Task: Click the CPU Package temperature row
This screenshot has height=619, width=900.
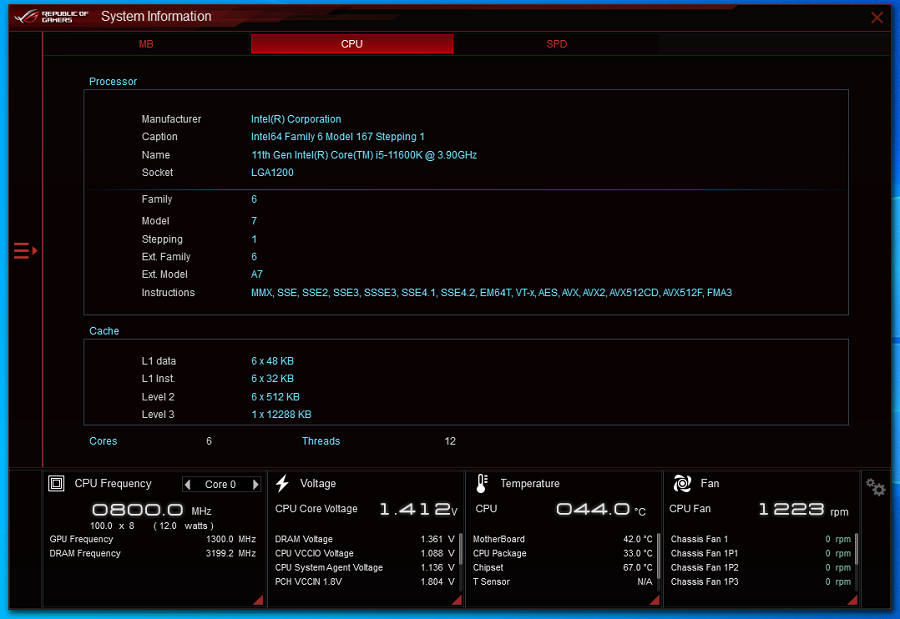Action: (562, 554)
